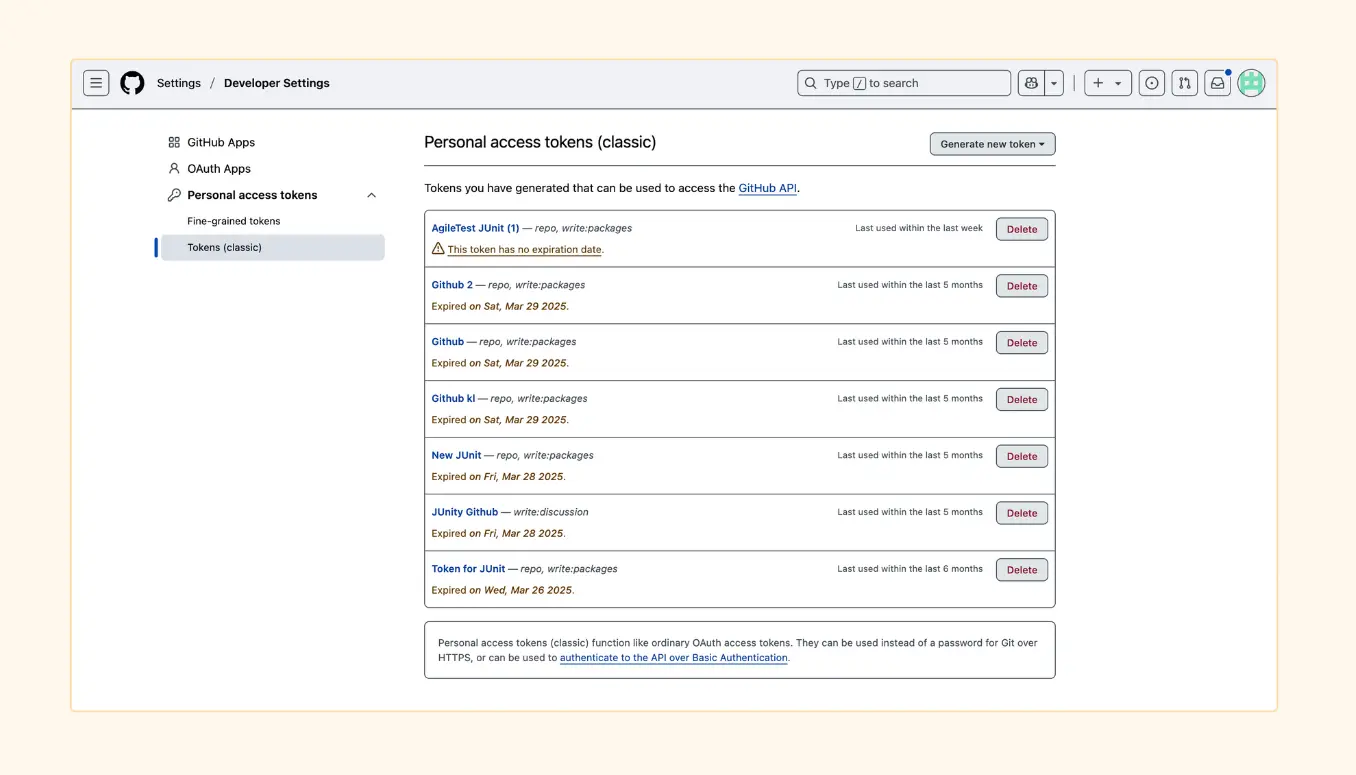Screen dimensions: 1356x775
Task: Open Developer Settings breadcrumb
Action: point(277,83)
